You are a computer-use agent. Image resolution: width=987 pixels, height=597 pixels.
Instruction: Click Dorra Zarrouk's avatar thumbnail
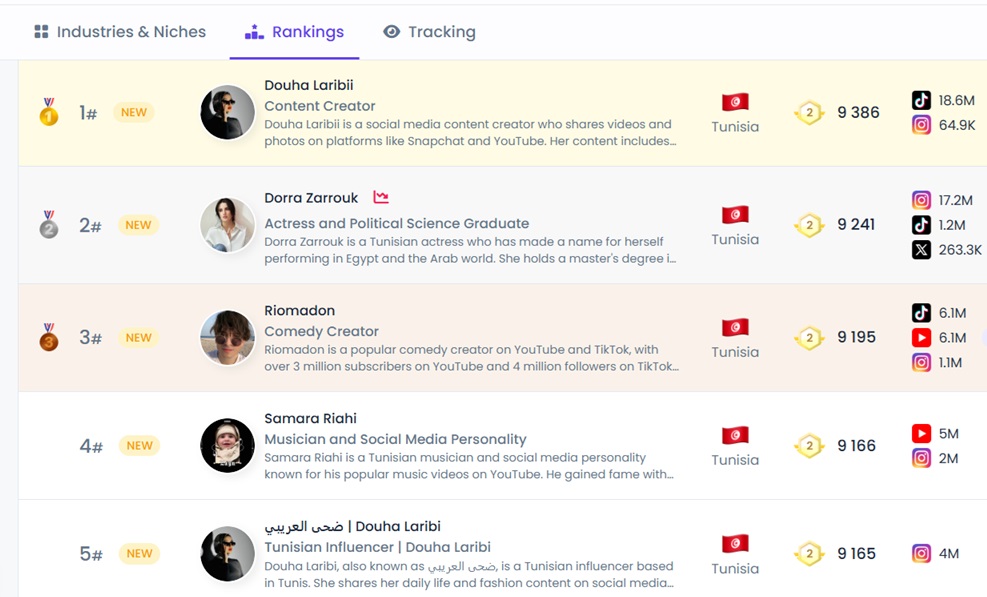click(x=227, y=225)
